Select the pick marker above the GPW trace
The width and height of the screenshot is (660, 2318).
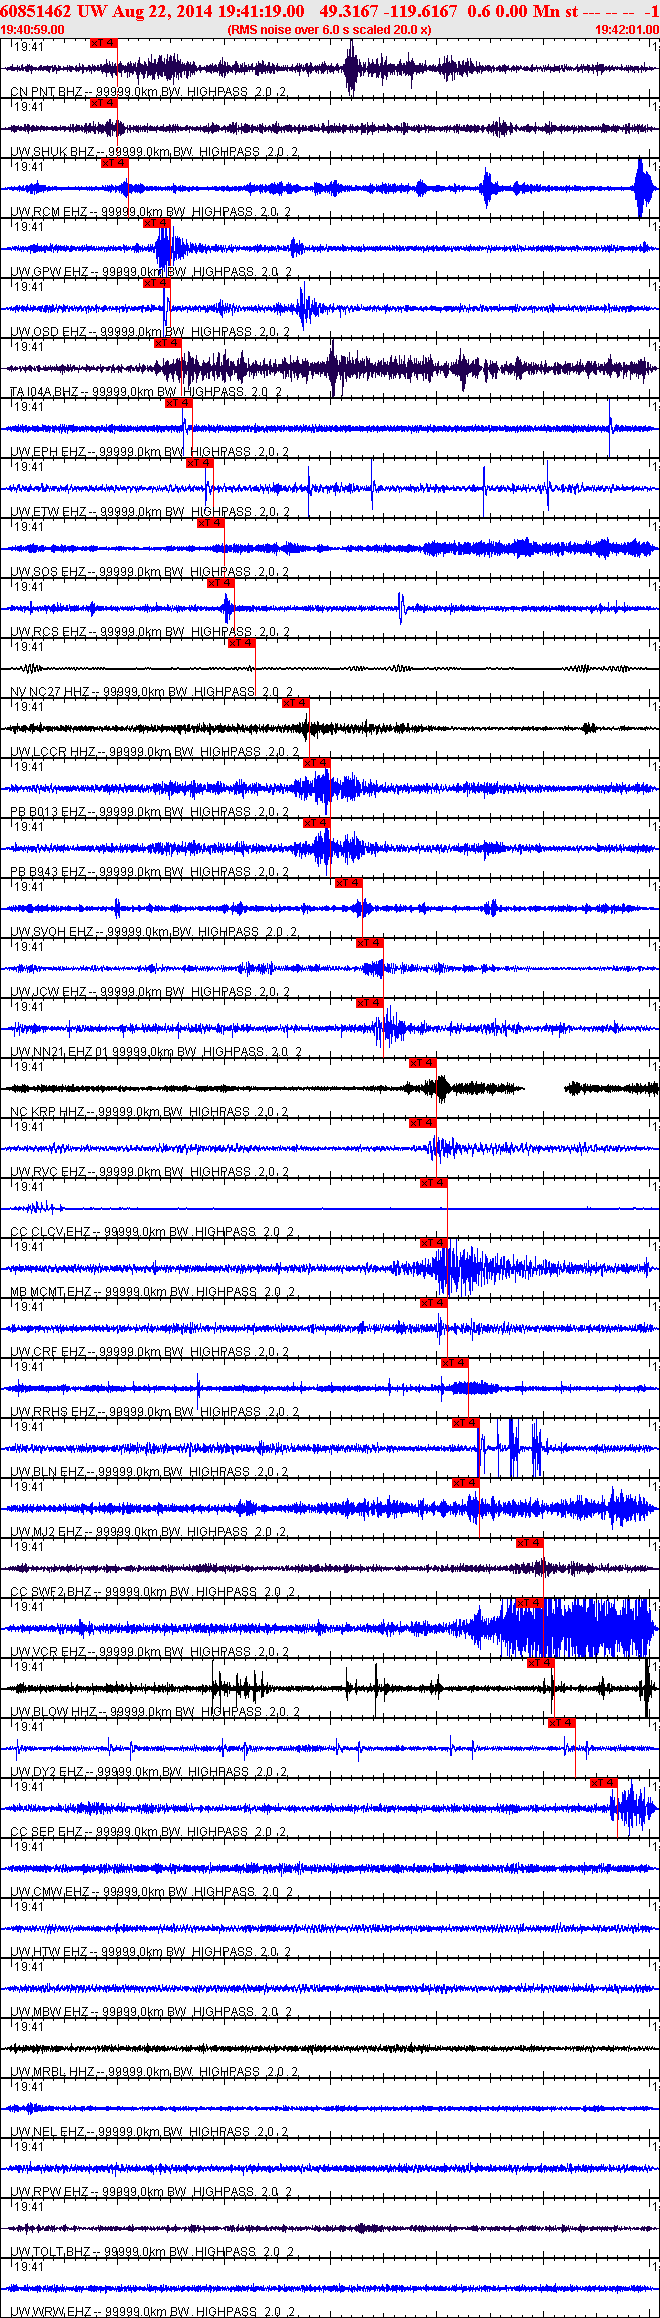(x=157, y=223)
